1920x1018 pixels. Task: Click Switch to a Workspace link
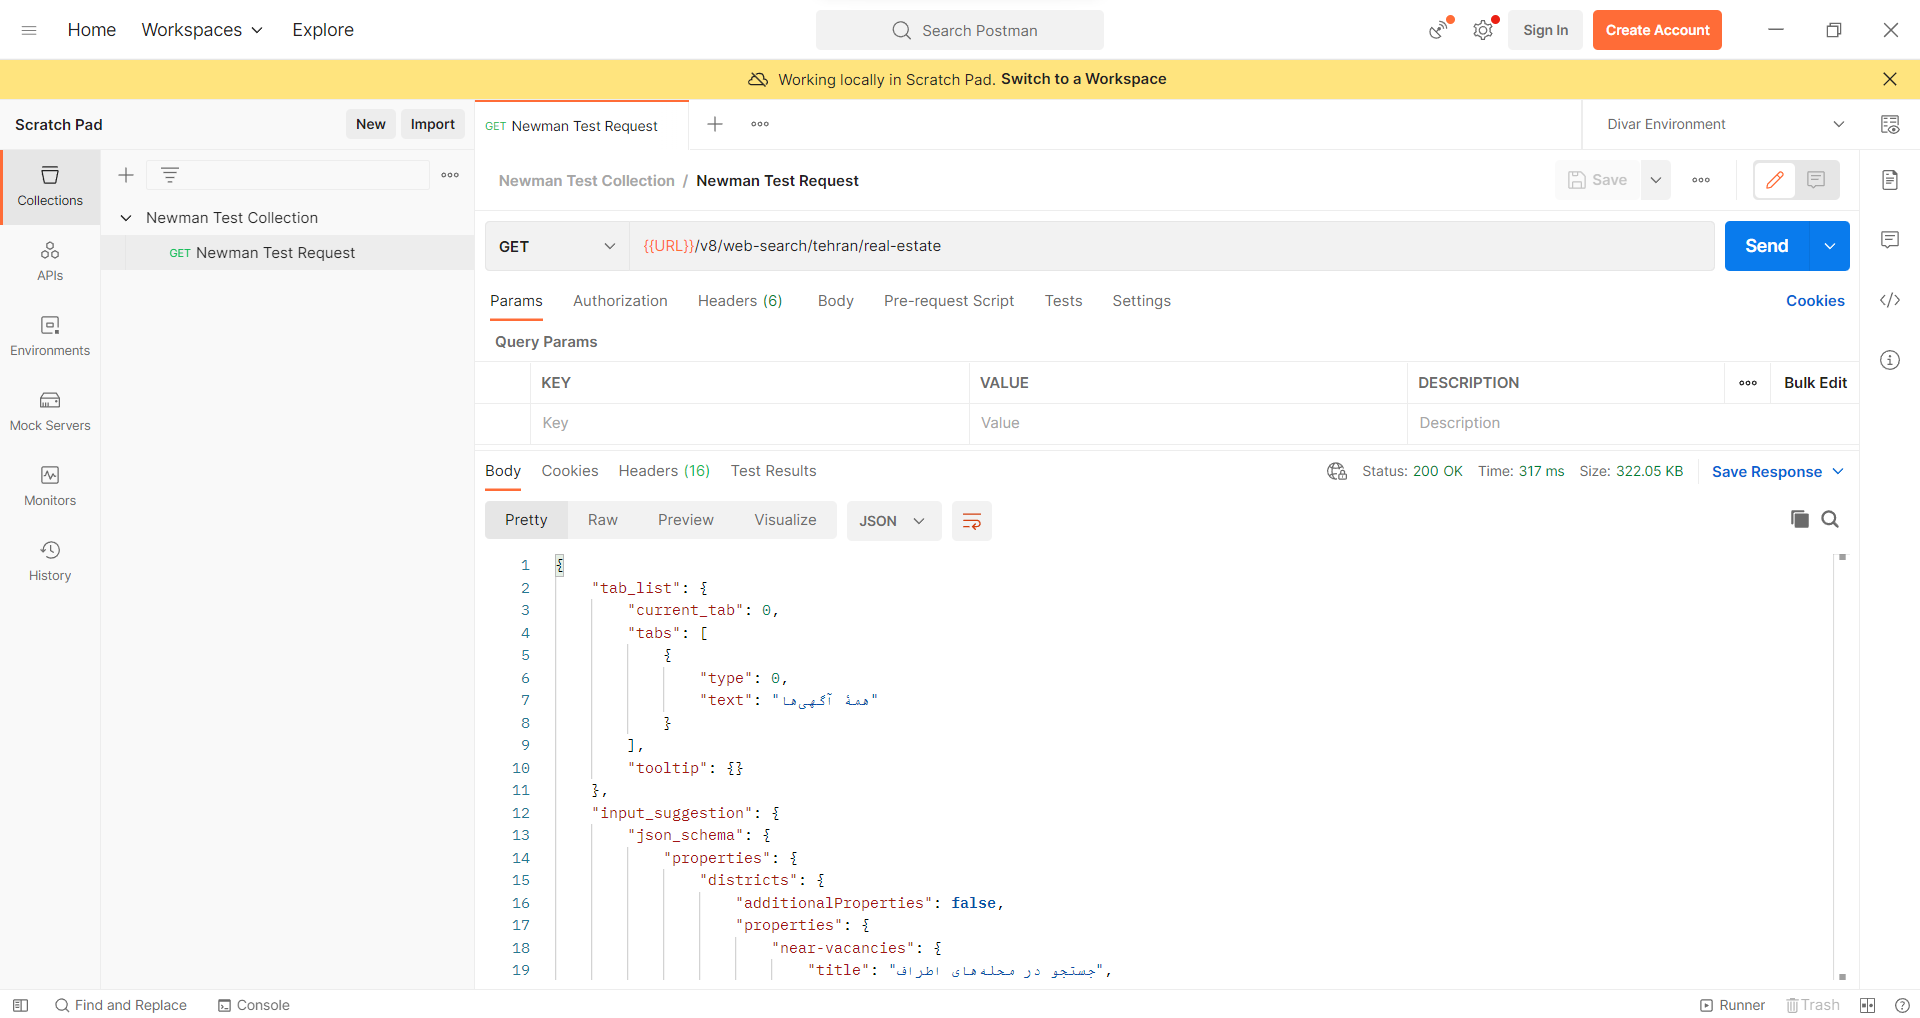pos(1083,79)
